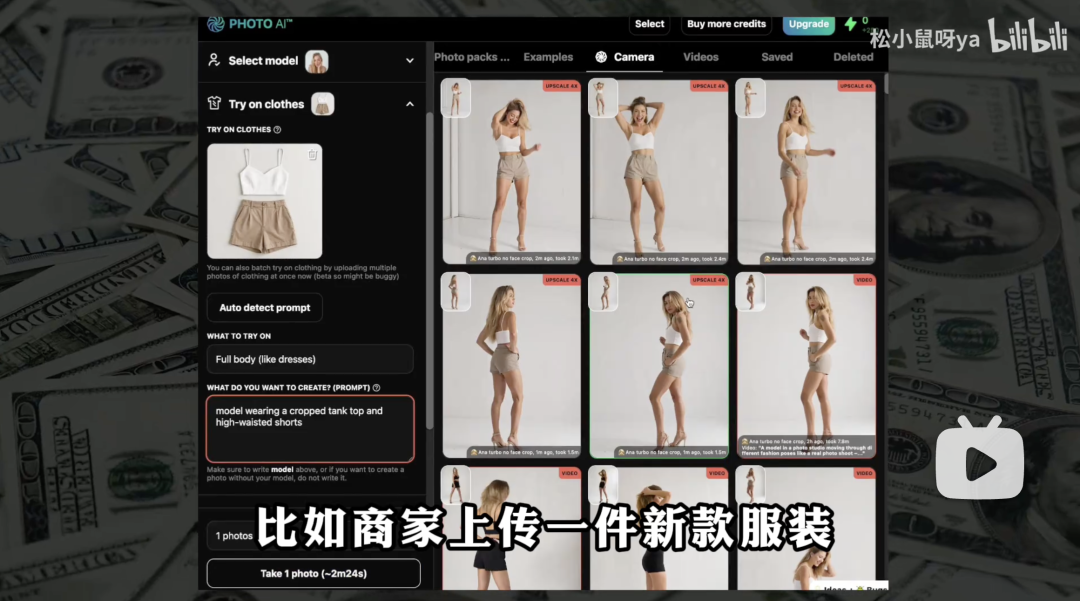The width and height of the screenshot is (1080, 601).
Task: Click Buy more credits button
Action: point(726,24)
